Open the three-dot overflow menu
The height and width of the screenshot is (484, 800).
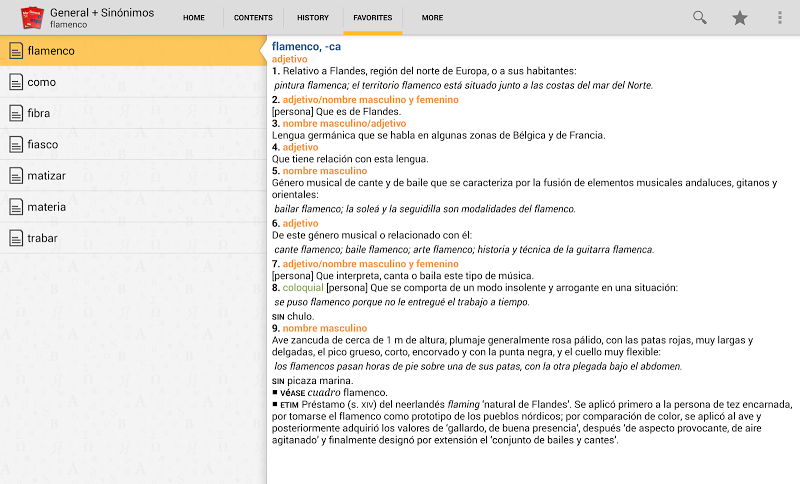point(780,18)
